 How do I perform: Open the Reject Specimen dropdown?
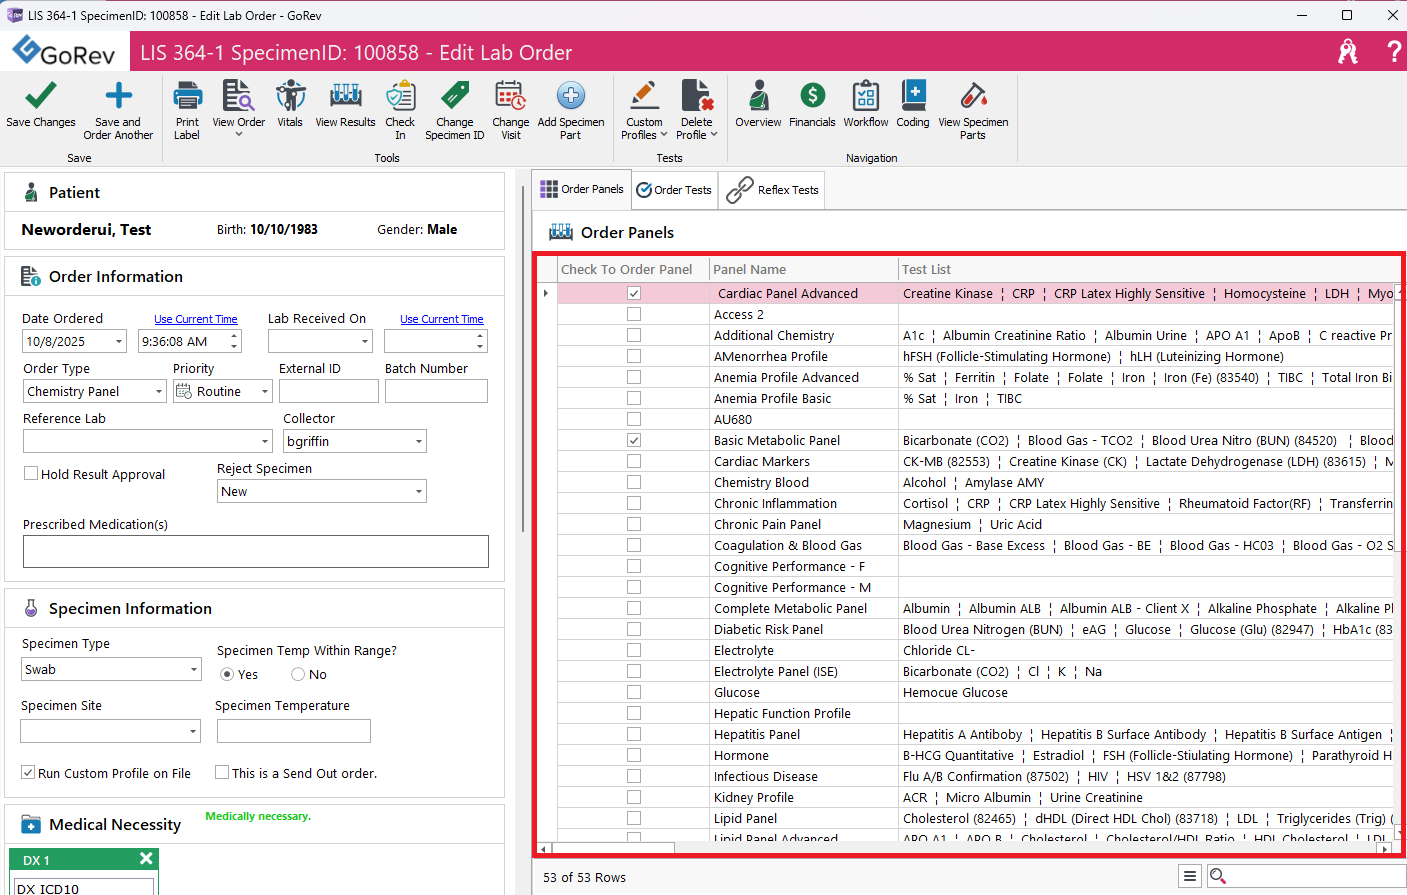click(x=418, y=492)
